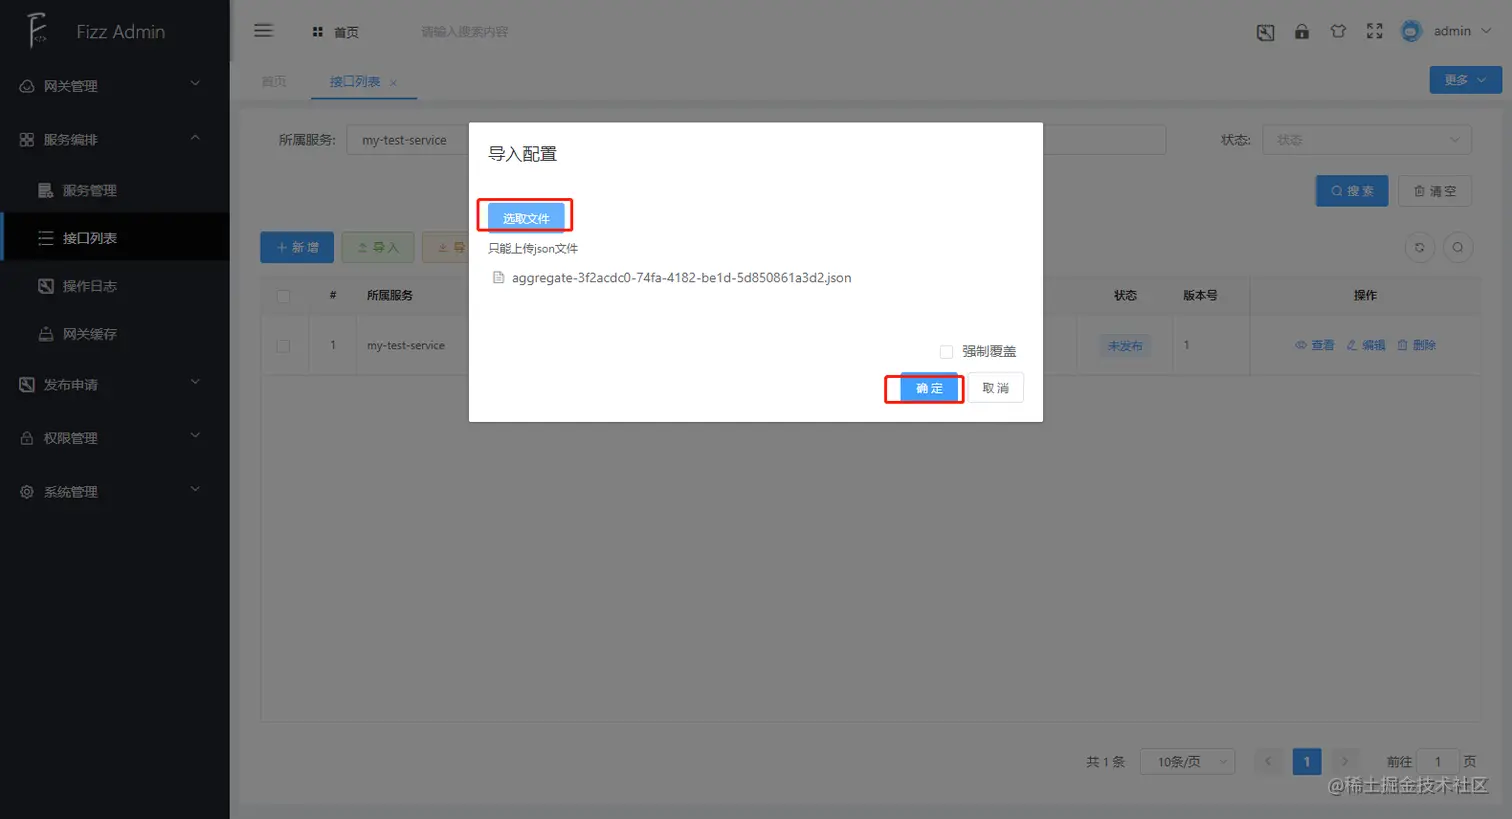Screen dimensions: 1512x819
Task: Click the 服务编排 grid icon
Action: click(27, 140)
